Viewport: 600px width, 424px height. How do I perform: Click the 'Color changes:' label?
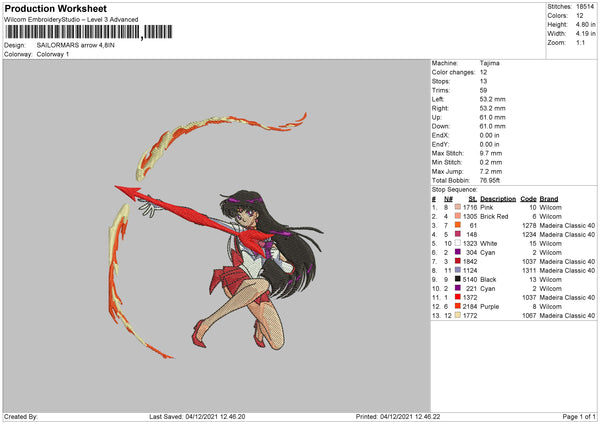(x=453, y=72)
